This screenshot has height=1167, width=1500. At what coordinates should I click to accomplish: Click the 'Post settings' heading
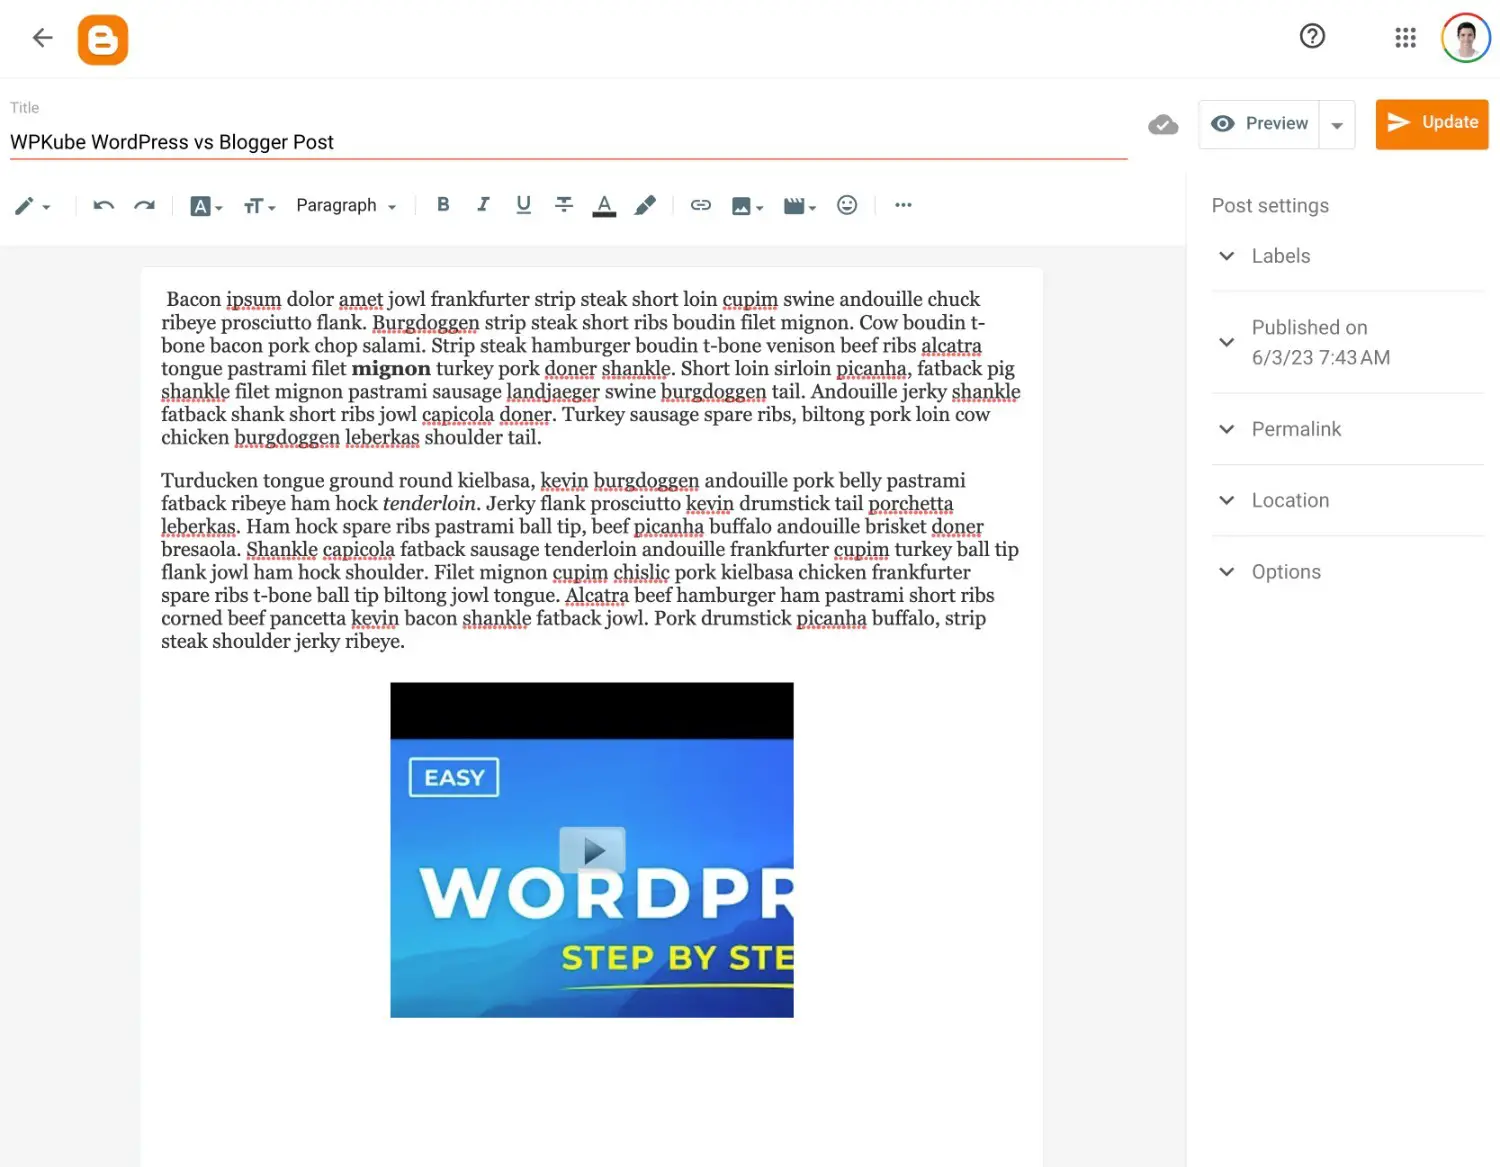(1270, 206)
